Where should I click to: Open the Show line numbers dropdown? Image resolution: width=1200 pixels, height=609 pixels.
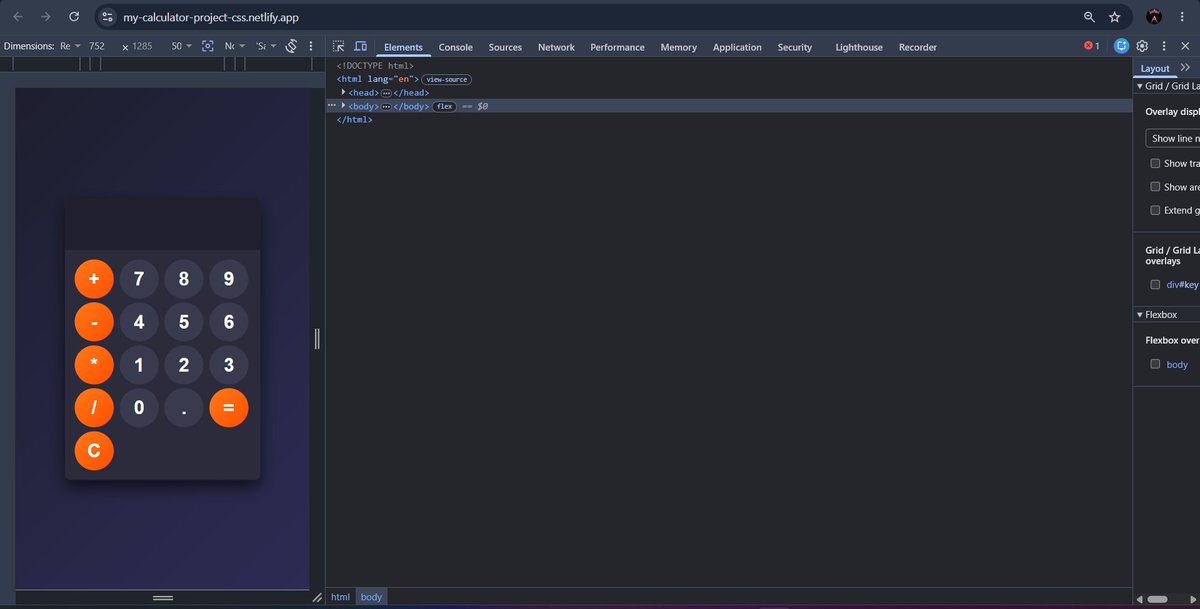pyautogui.click(x=1172, y=138)
